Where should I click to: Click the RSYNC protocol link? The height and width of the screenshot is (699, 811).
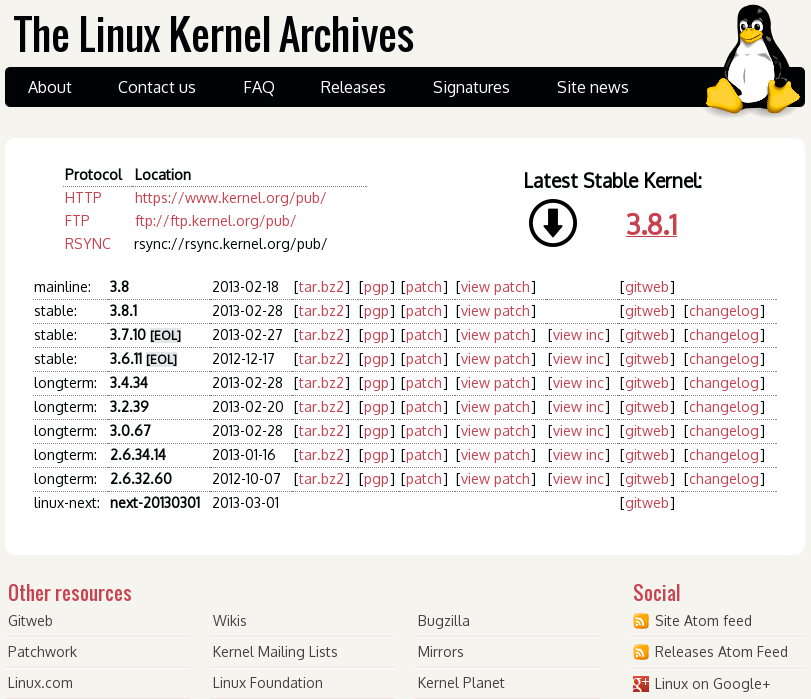coord(87,244)
